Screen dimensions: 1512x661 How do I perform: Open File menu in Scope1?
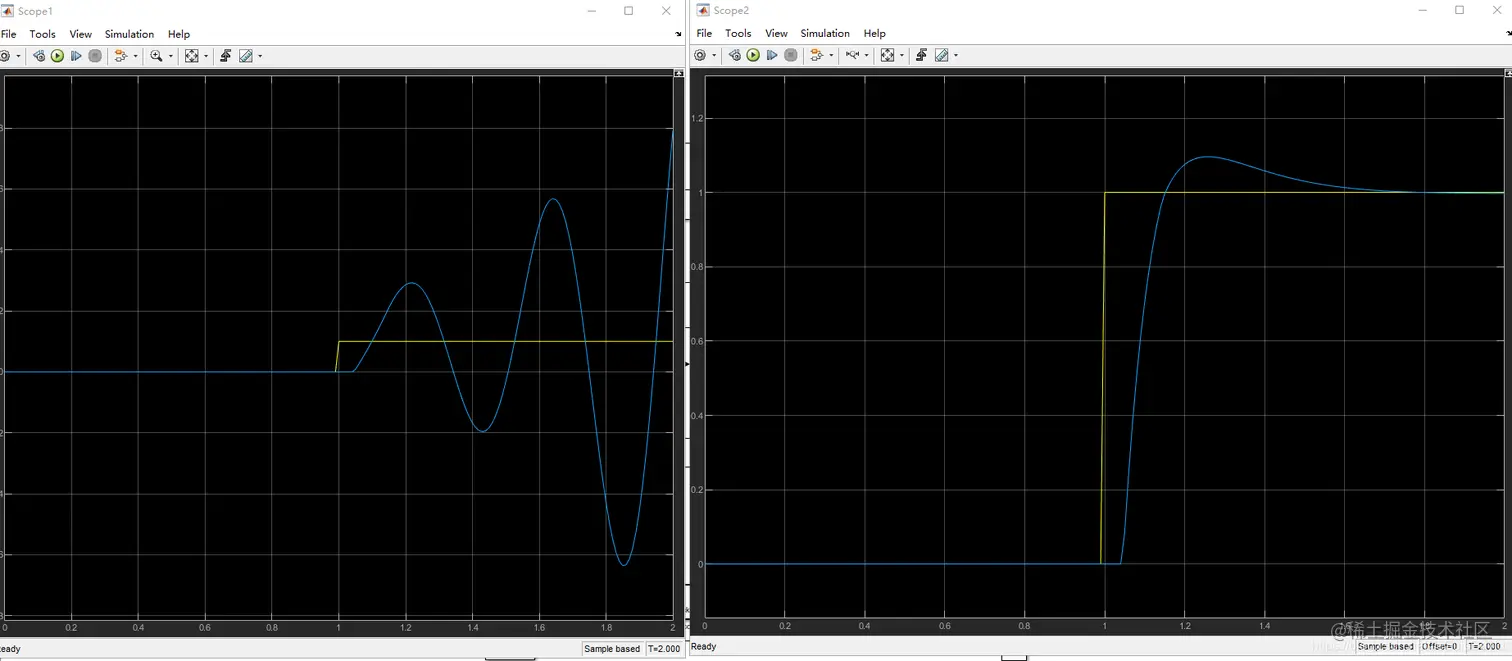click(x=8, y=34)
